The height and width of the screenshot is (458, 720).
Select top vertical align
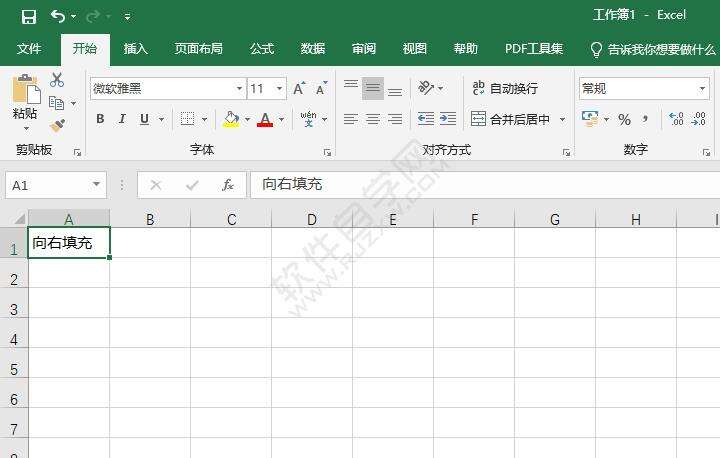tap(351, 86)
